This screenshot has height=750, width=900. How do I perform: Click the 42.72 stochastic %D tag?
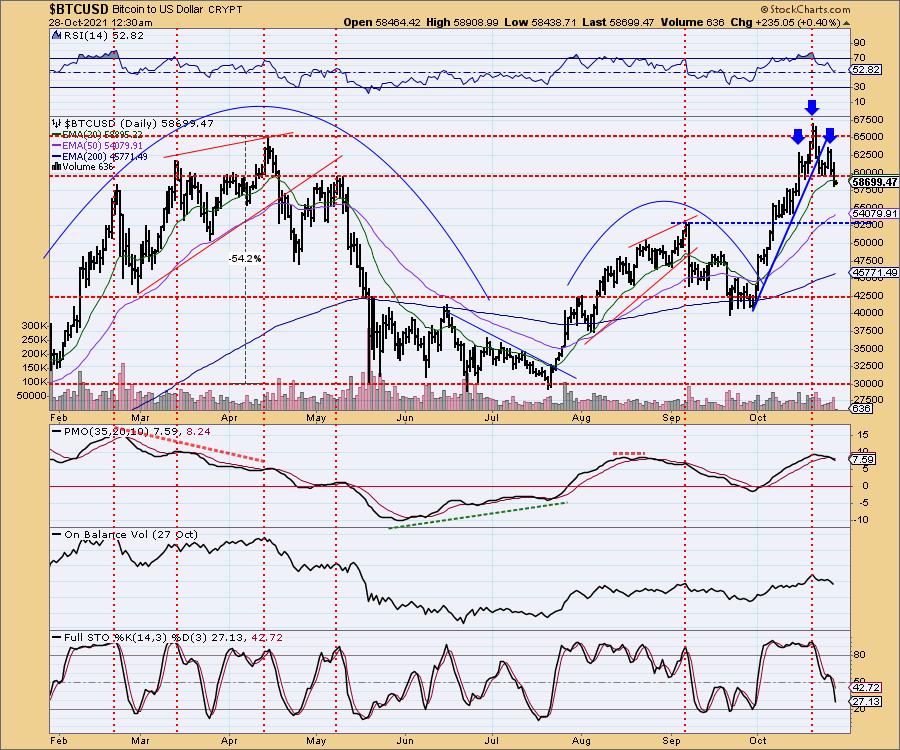[866, 687]
